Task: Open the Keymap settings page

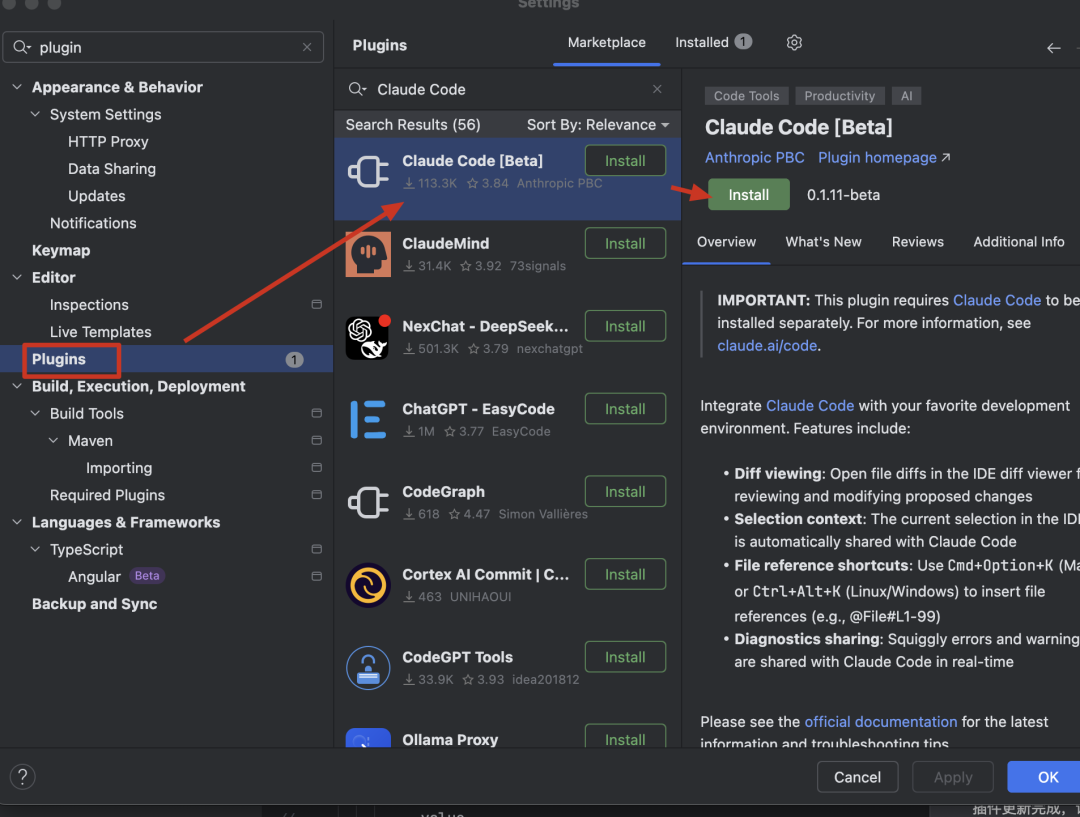Action: point(61,250)
